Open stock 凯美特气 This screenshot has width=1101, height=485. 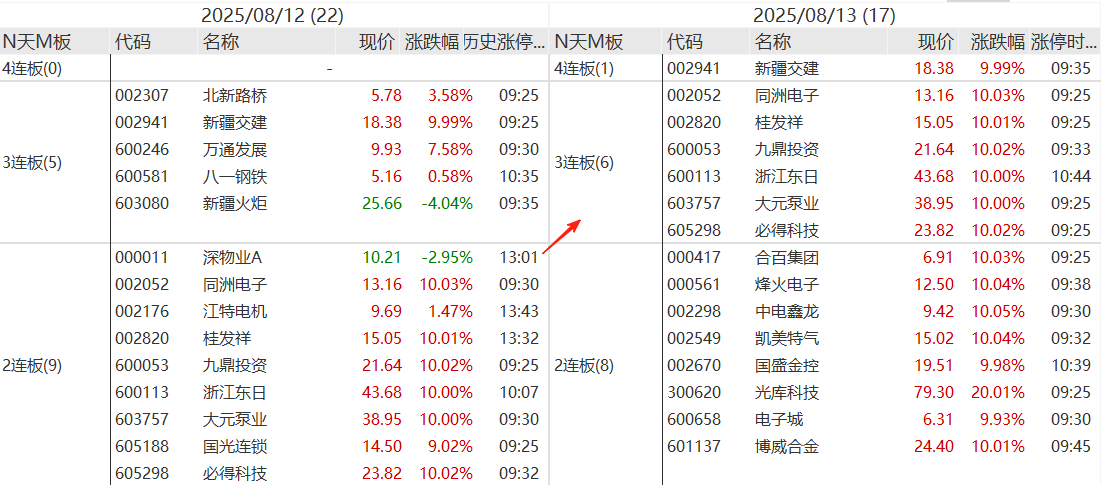click(786, 338)
